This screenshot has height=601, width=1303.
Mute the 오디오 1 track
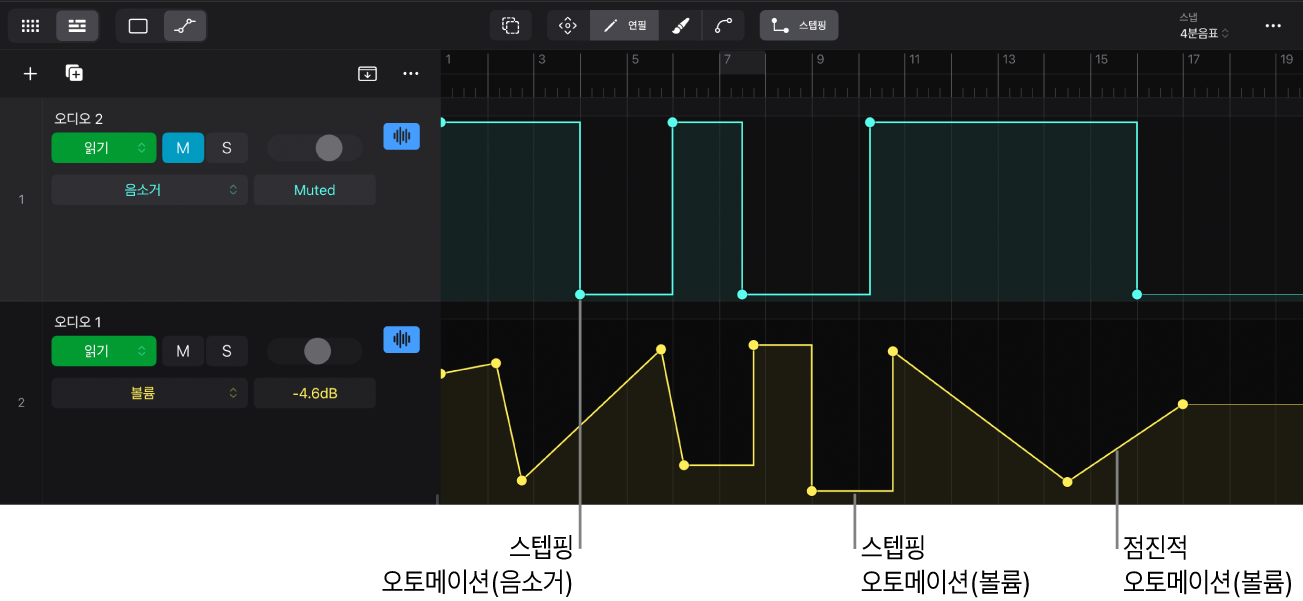tap(183, 351)
